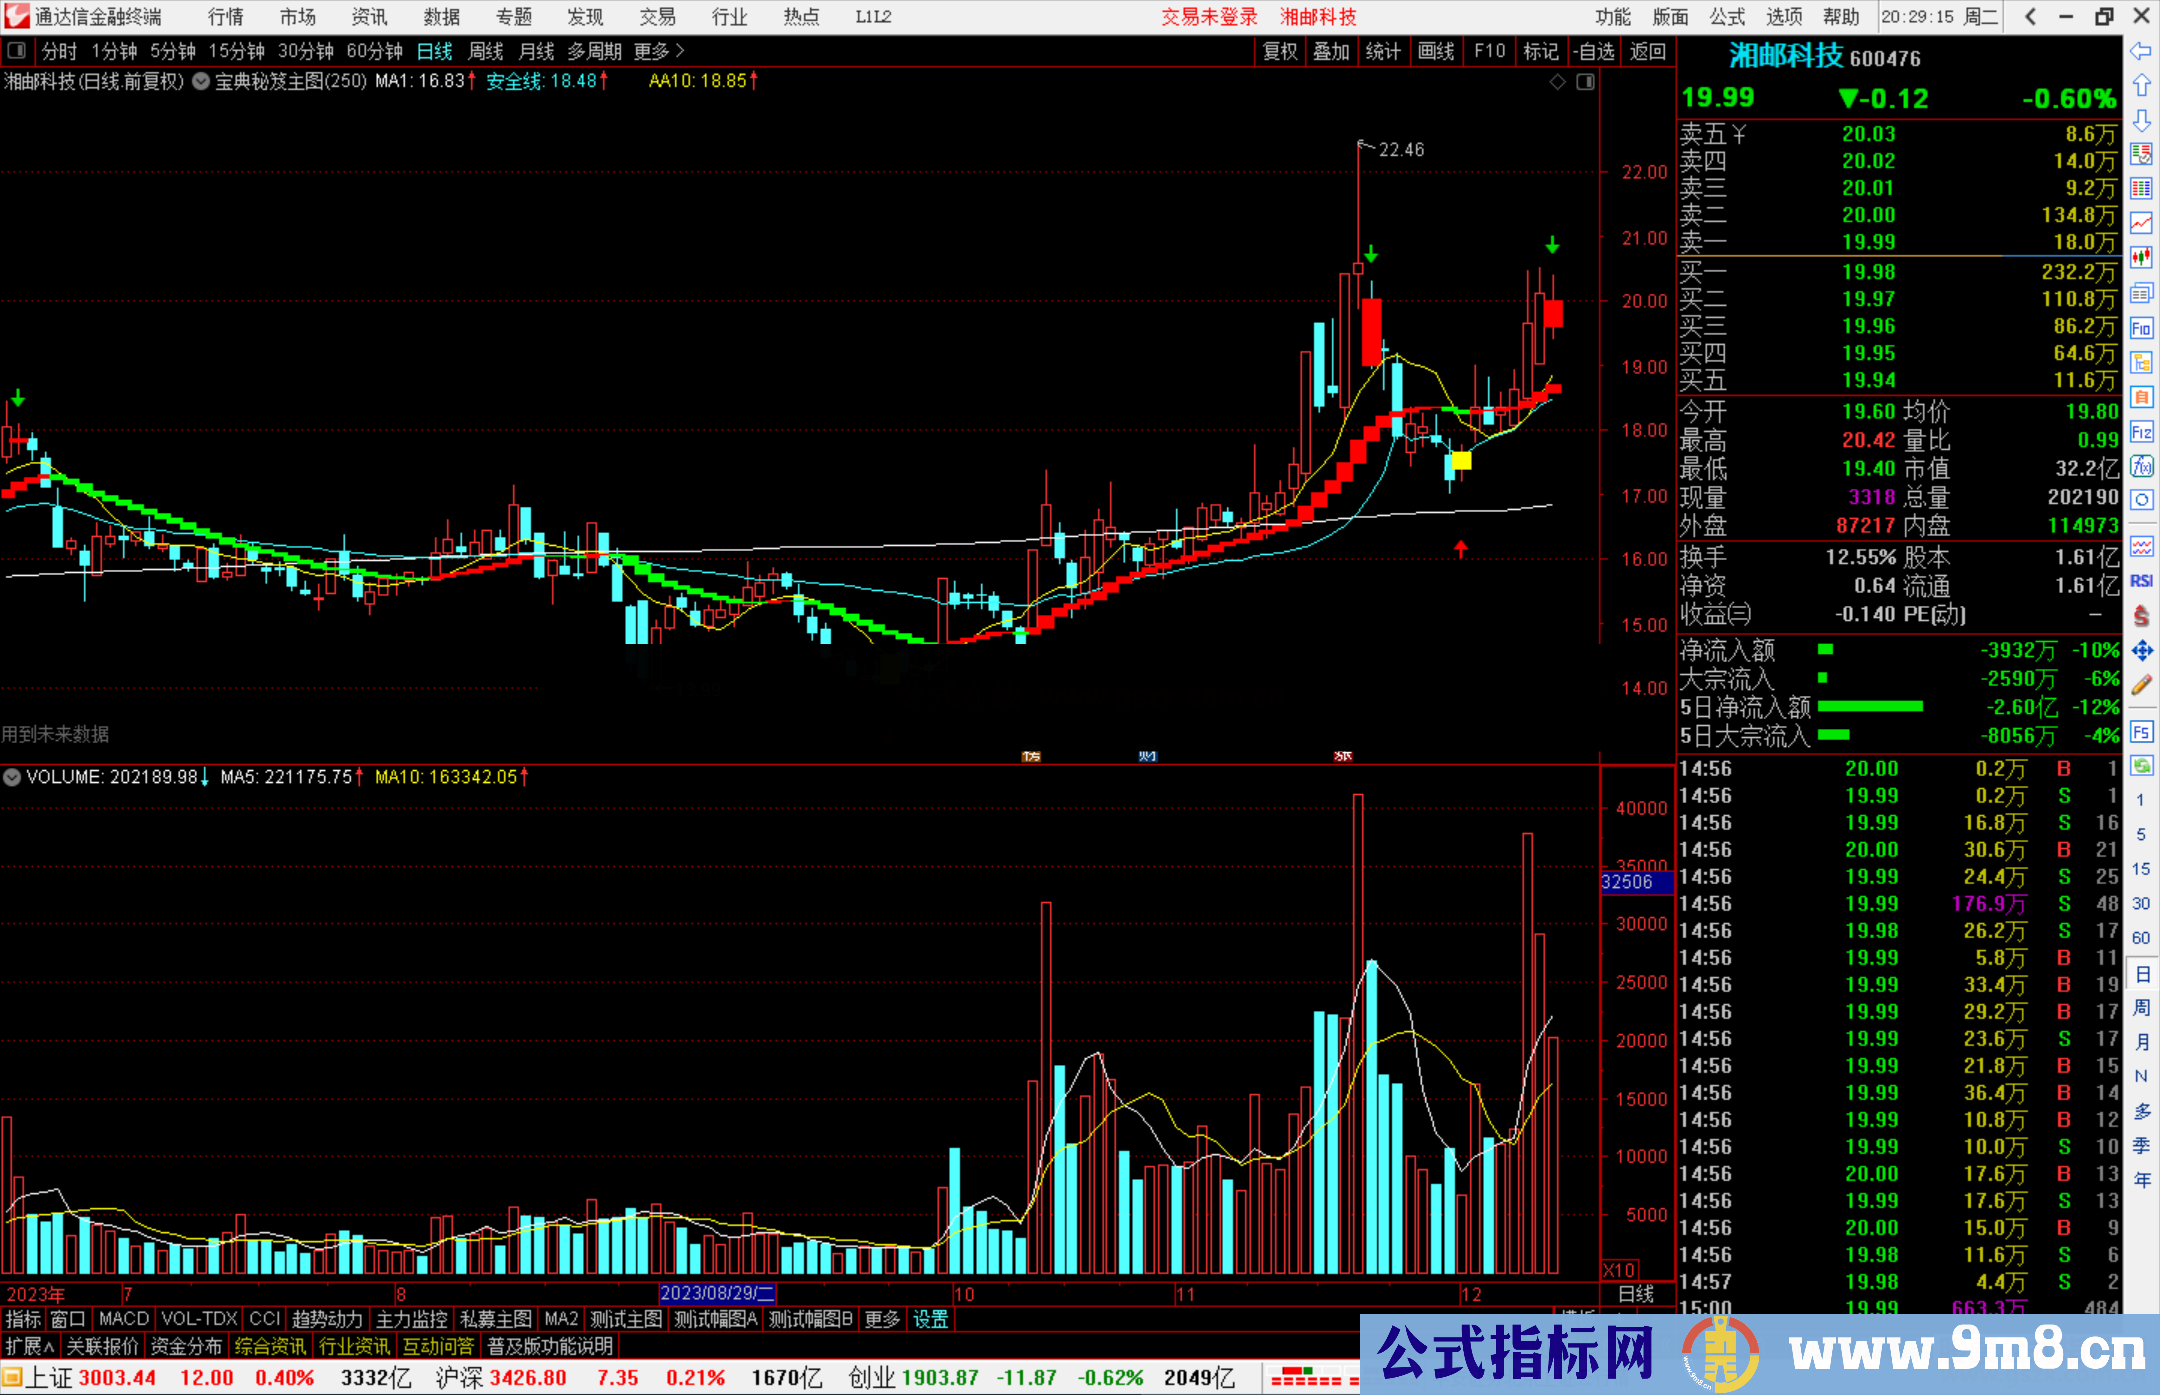Switch to the MACD indicator tab
The height and width of the screenshot is (1395, 2160).
click(124, 1319)
